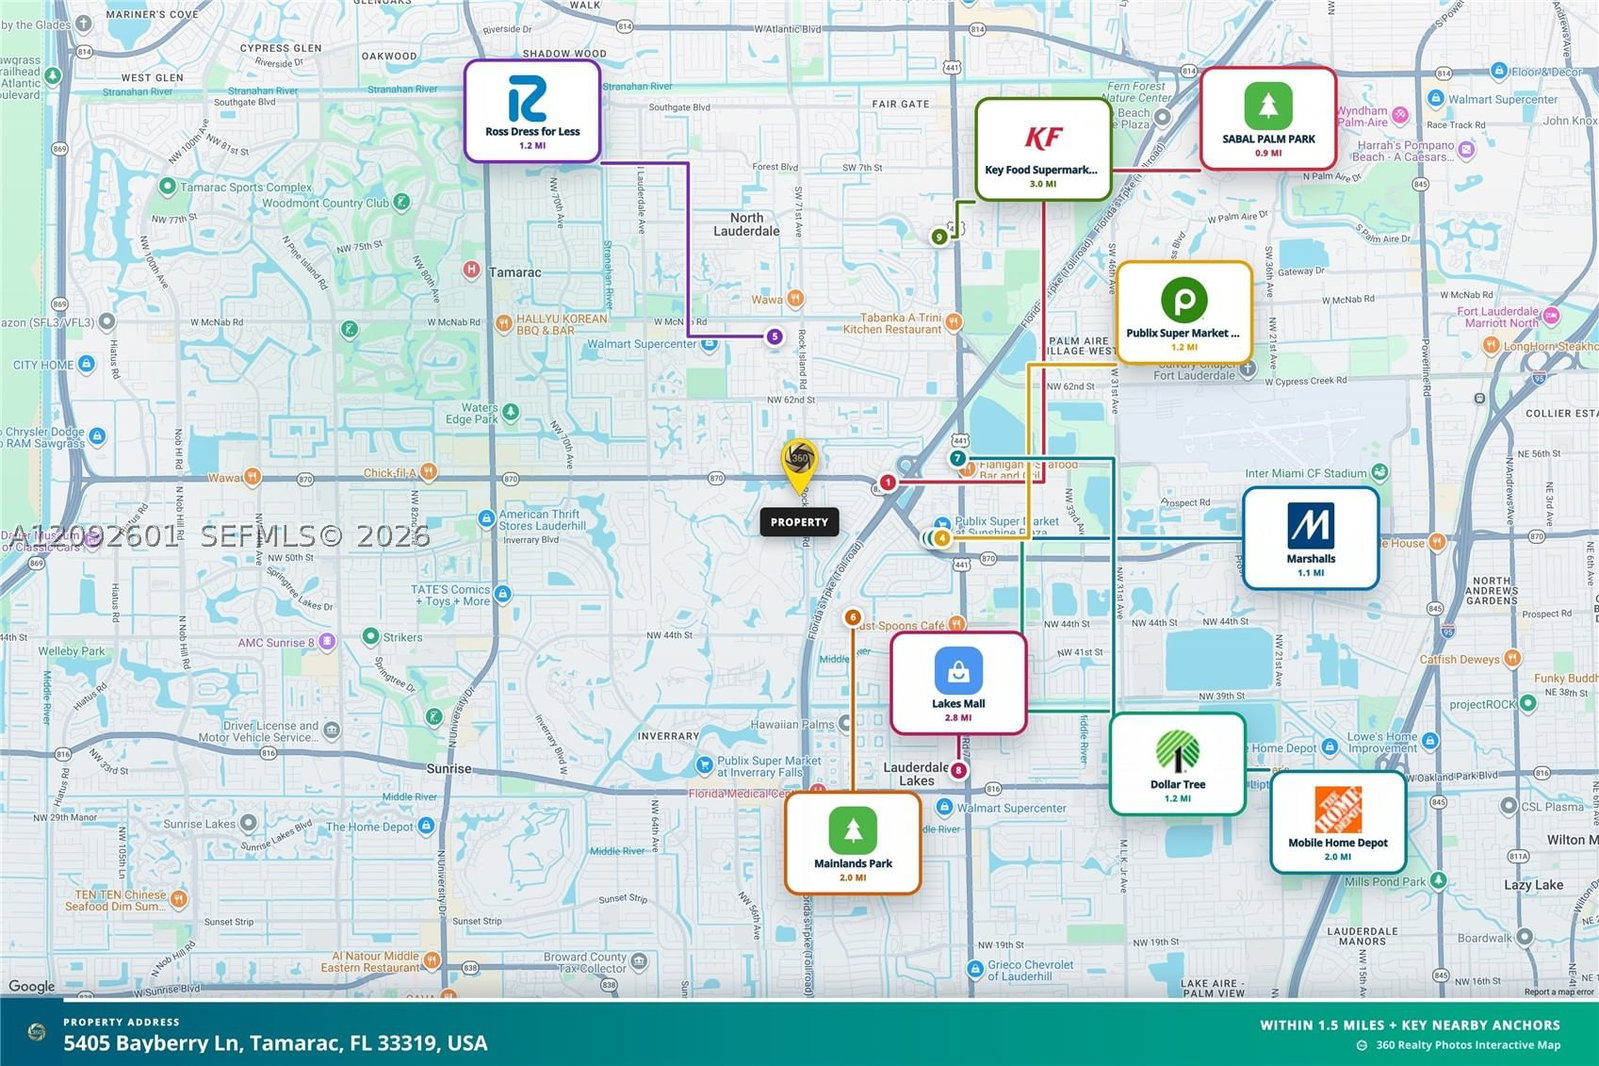
Task: Select the Al Natour Middle Eastern Restaurant pin
Action: (432, 960)
